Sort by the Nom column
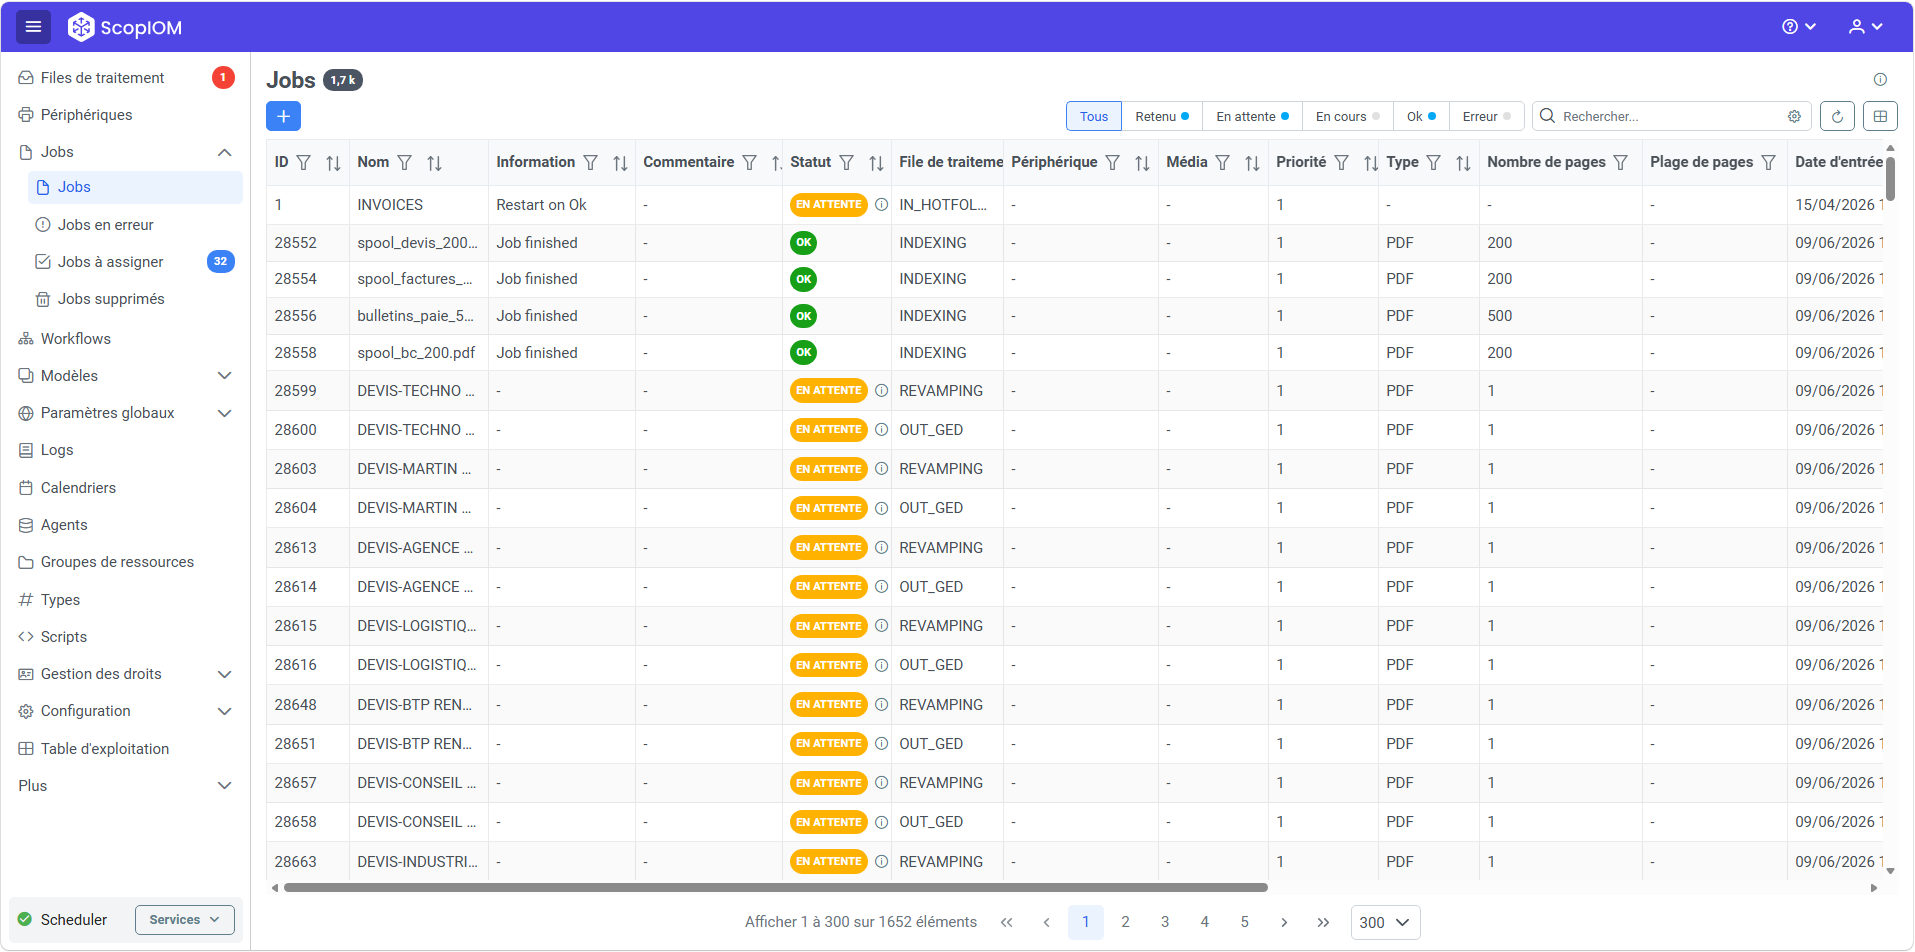Viewport: 1915px width, 952px height. (434, 163)
